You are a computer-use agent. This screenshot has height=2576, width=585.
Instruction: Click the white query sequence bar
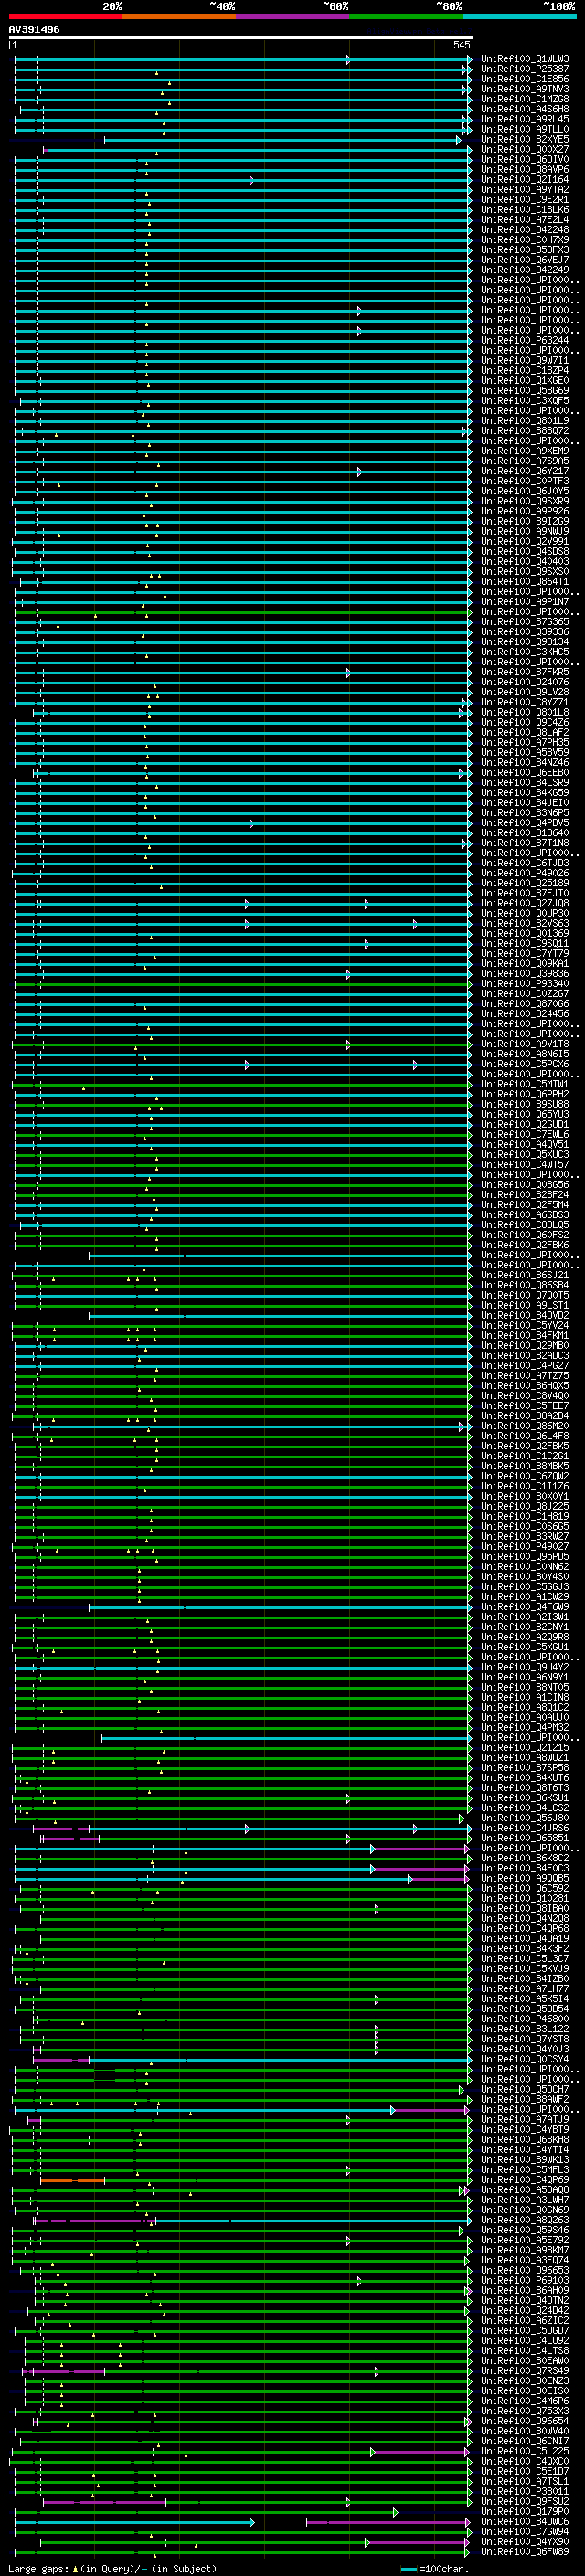240,38
